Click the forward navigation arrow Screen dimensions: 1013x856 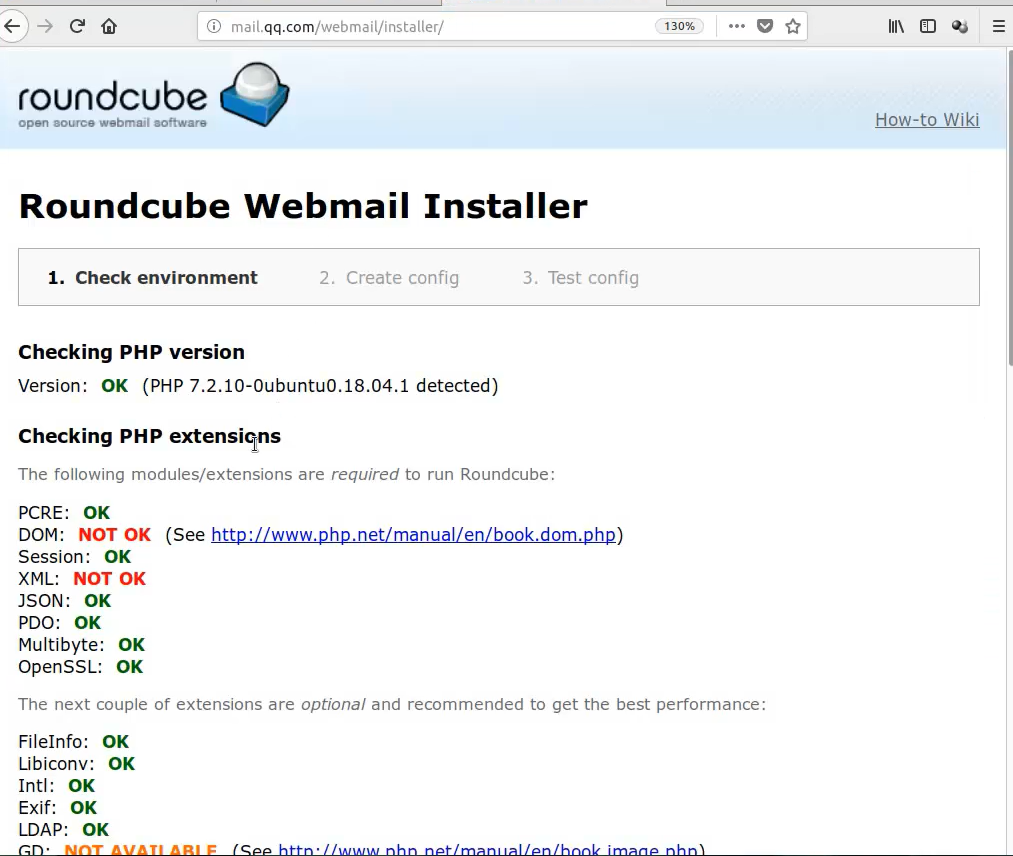pyautogui.click(x=45, y=26)
